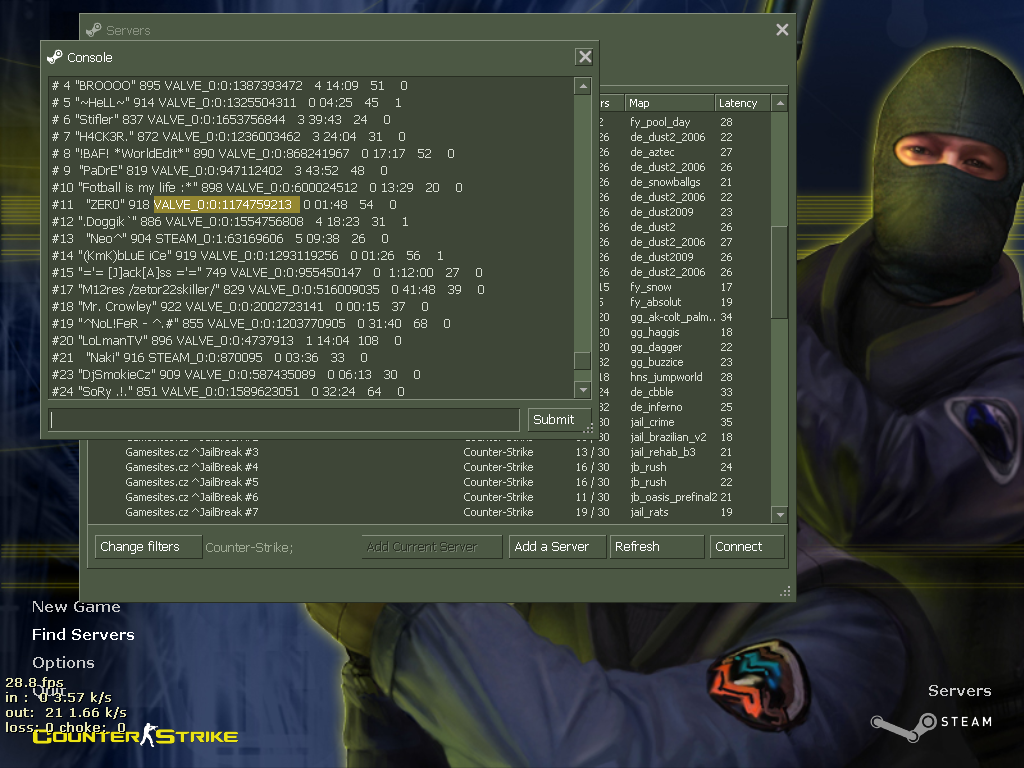Click the console scroll down arrow

click(x=583, y=390)
